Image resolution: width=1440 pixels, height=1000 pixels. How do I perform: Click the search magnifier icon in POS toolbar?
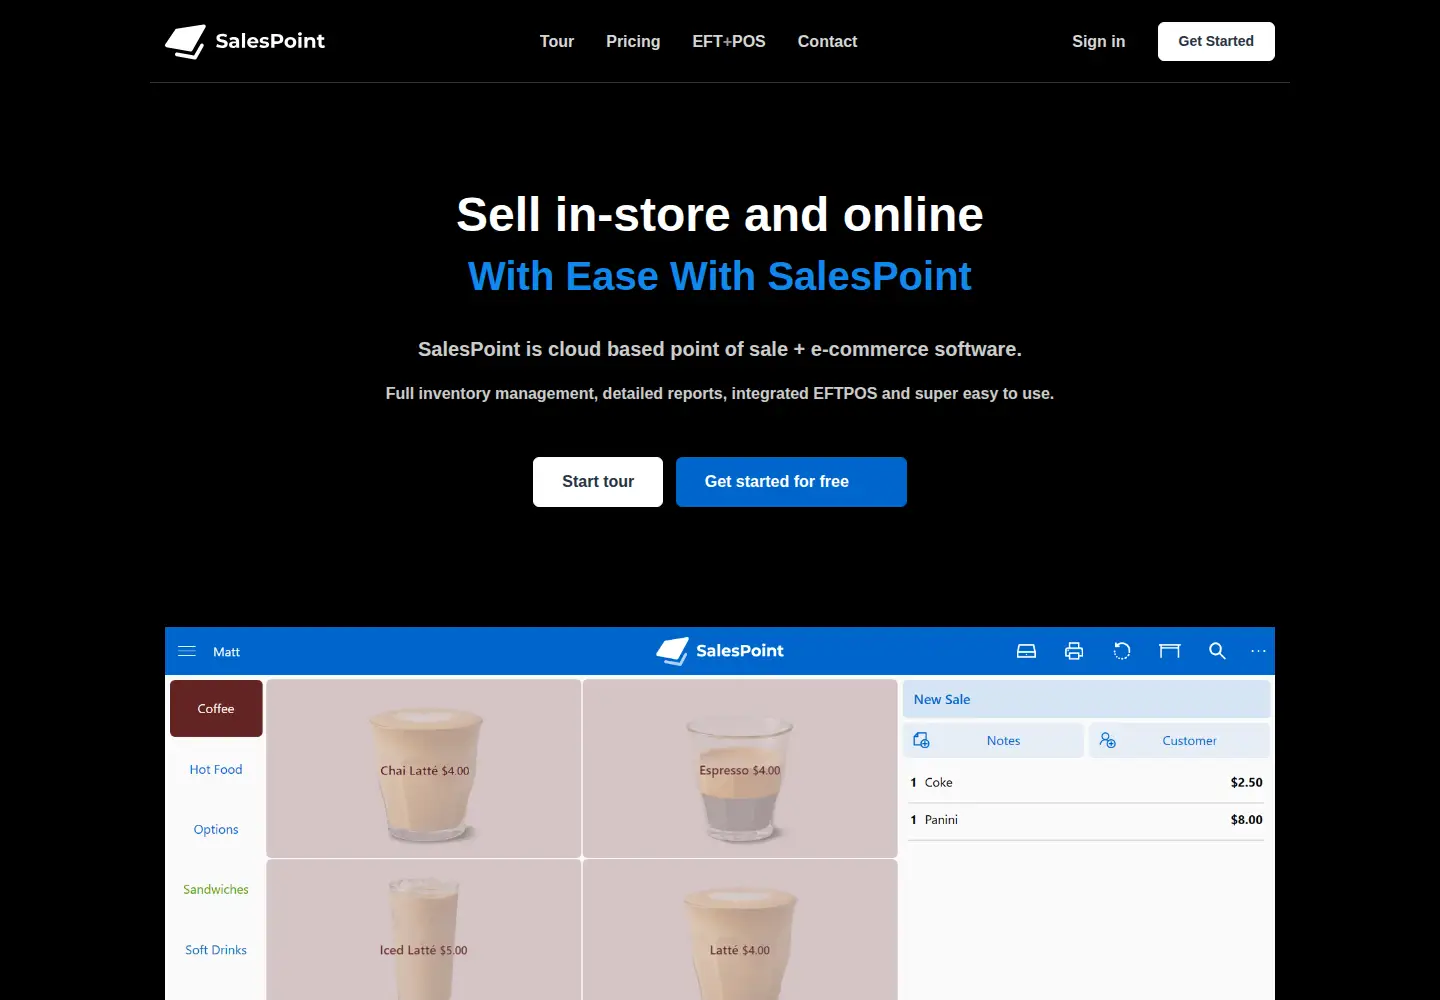click(x=1217, y=651)
